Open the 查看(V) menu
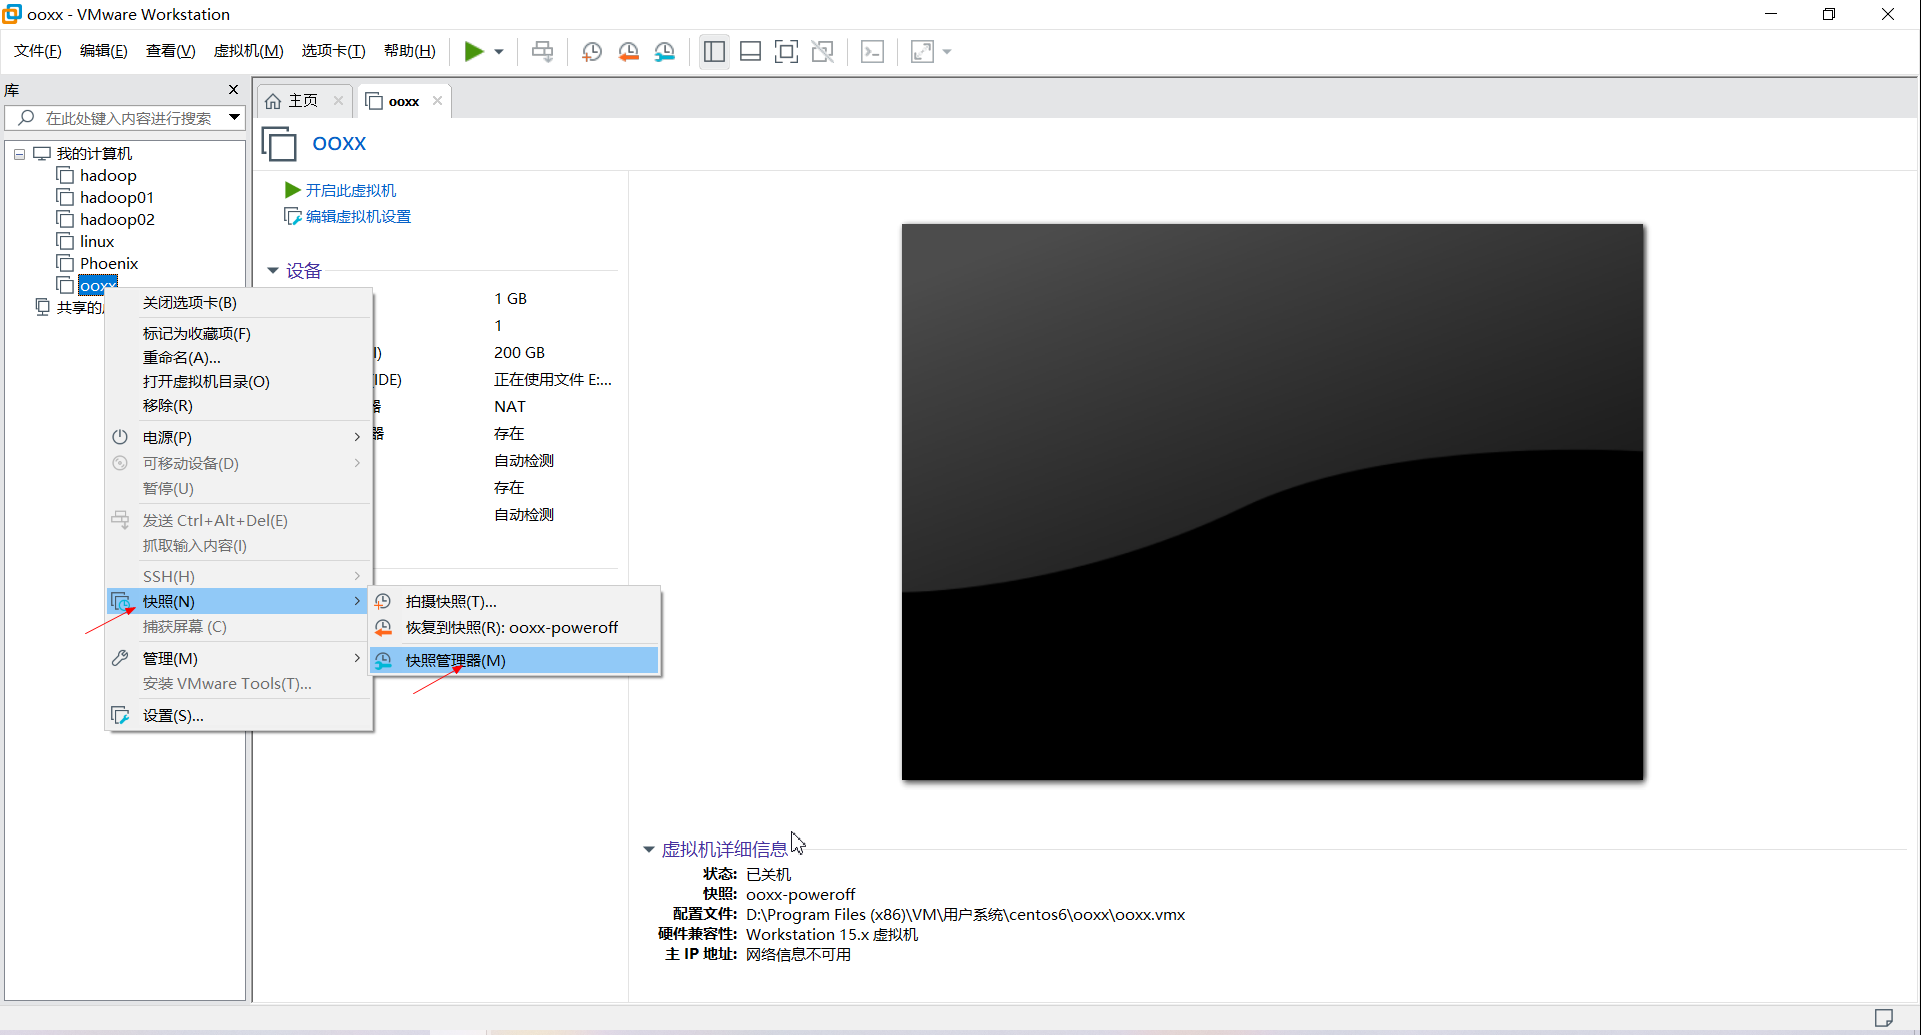 click(x=171, y=51)
